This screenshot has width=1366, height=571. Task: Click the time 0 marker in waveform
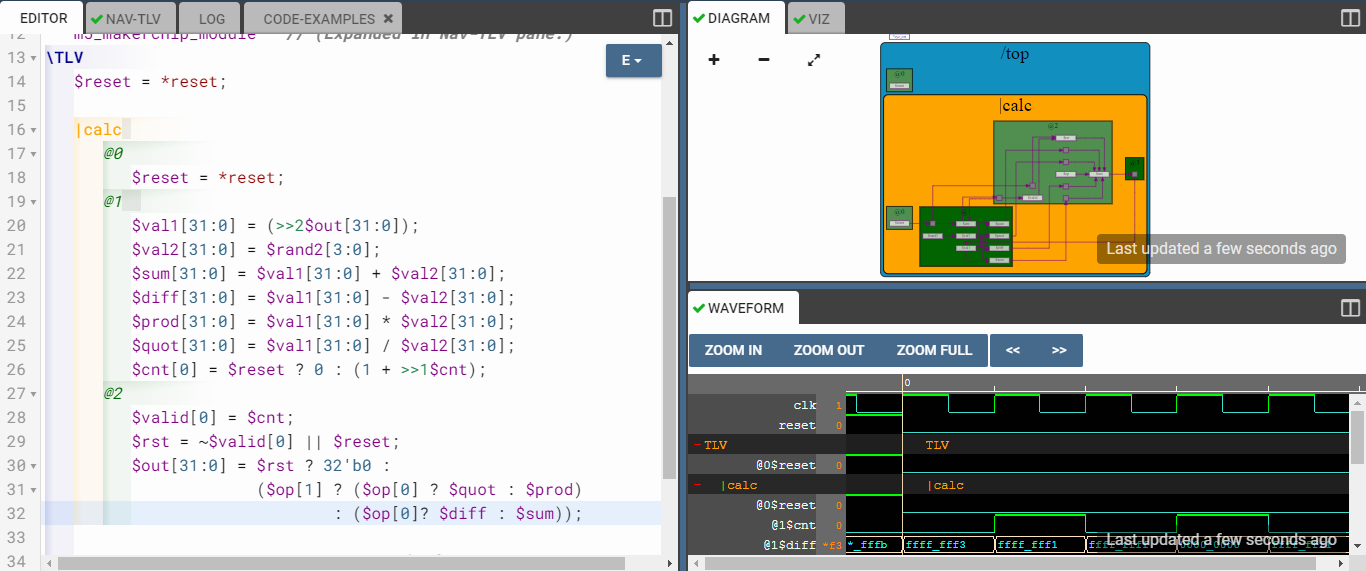(x=906, y=383)
